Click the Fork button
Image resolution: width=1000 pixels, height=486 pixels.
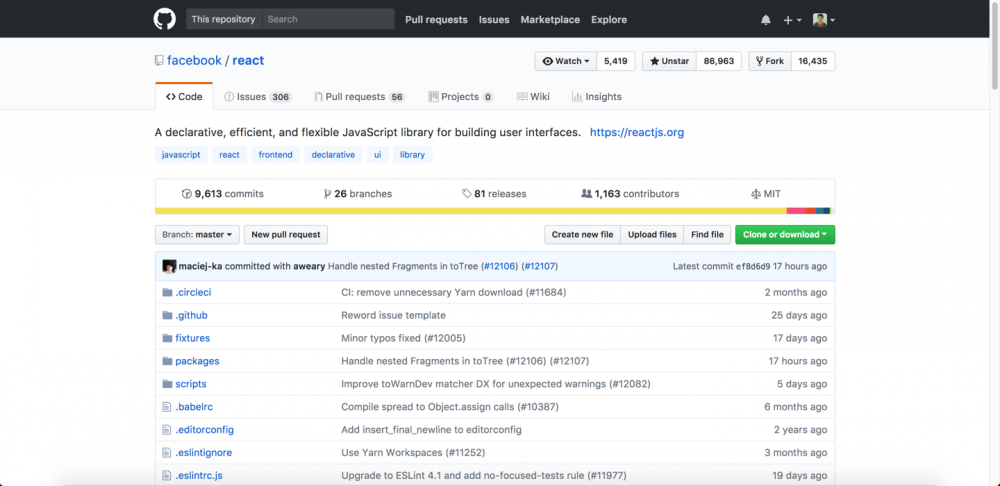[x=770, y=61]
